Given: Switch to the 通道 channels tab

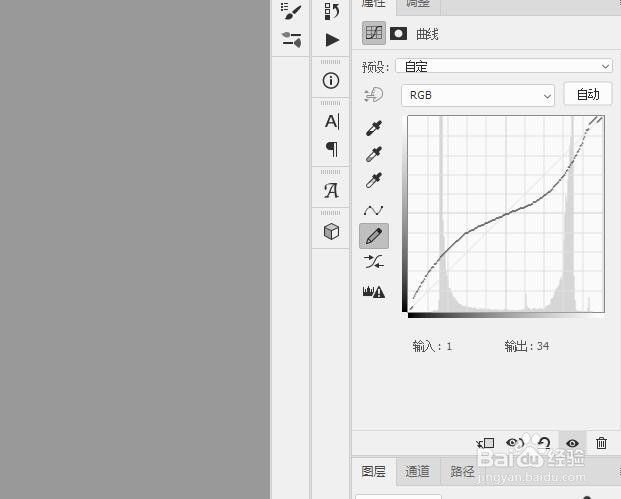Looking at the screenshot, I should pyautogui.click(x=417, y=471).
